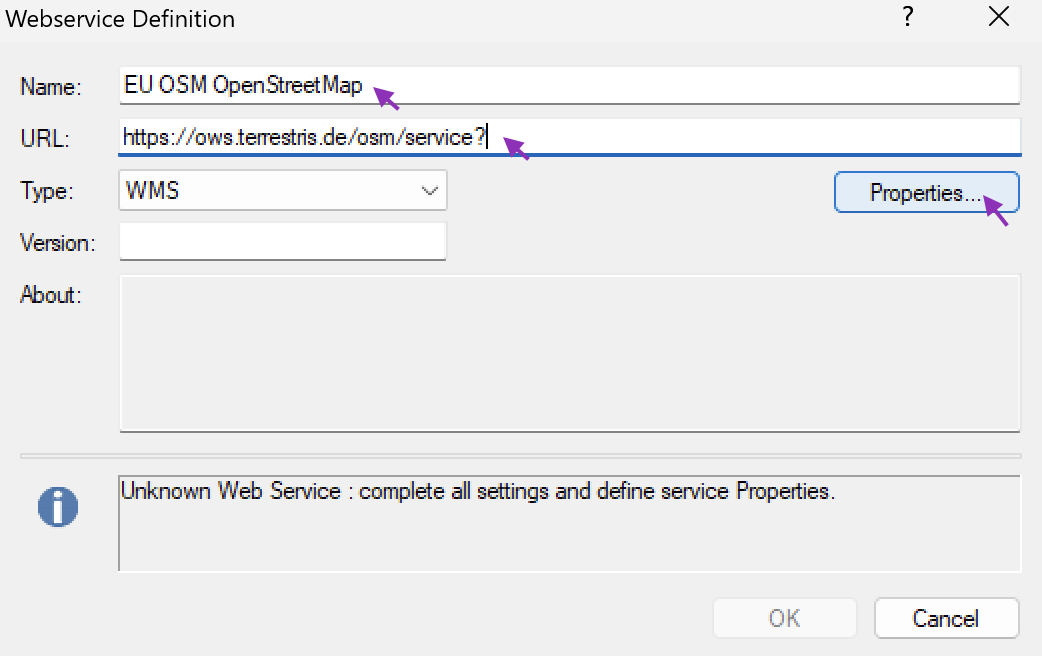Screen dimensions: 1042x656
Task: Click the disabled OK button
Action: click(x=785, y=618)
